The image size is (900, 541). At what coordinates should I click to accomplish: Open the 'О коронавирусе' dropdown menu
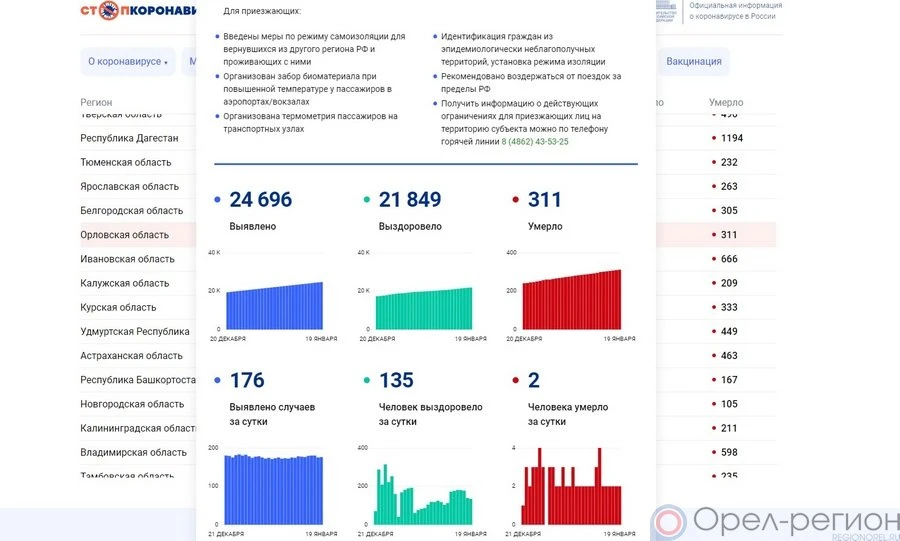(x=127, y=62)
